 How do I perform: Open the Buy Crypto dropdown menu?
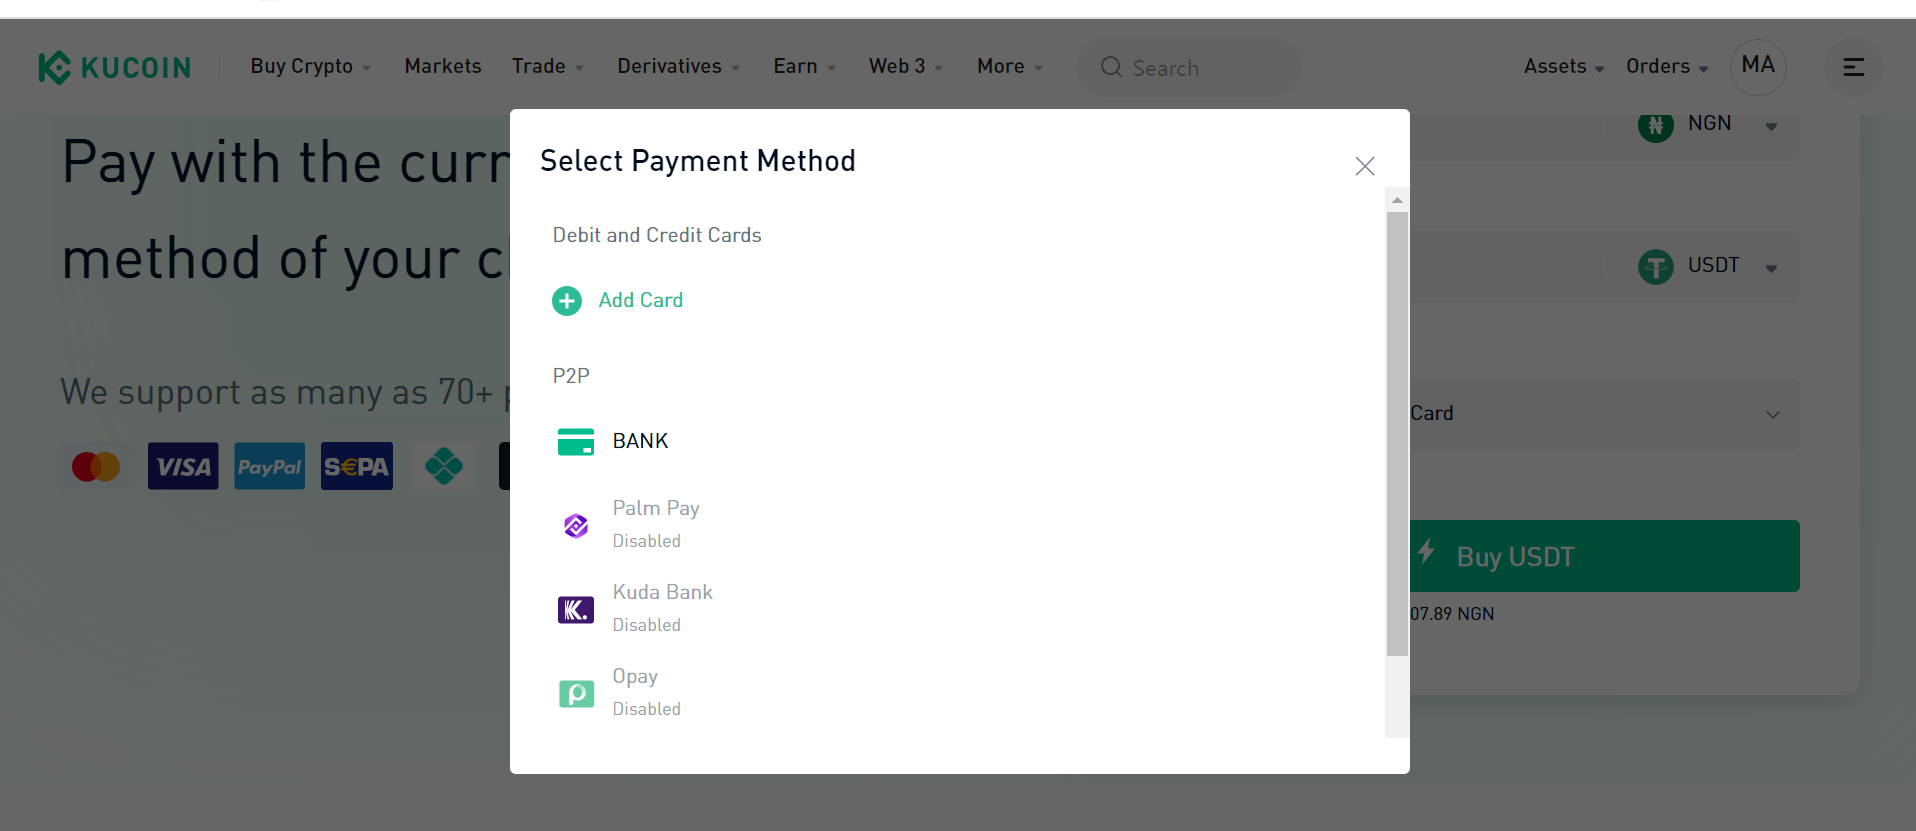click(x=311, y=67)
